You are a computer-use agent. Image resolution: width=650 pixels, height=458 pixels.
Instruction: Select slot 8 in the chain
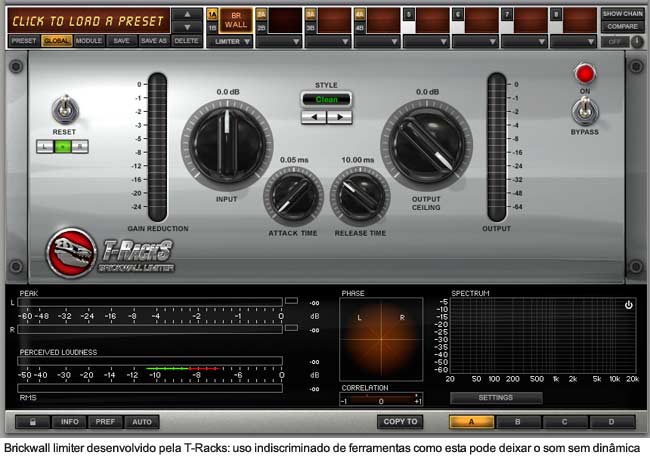click(x=556, y=15)
